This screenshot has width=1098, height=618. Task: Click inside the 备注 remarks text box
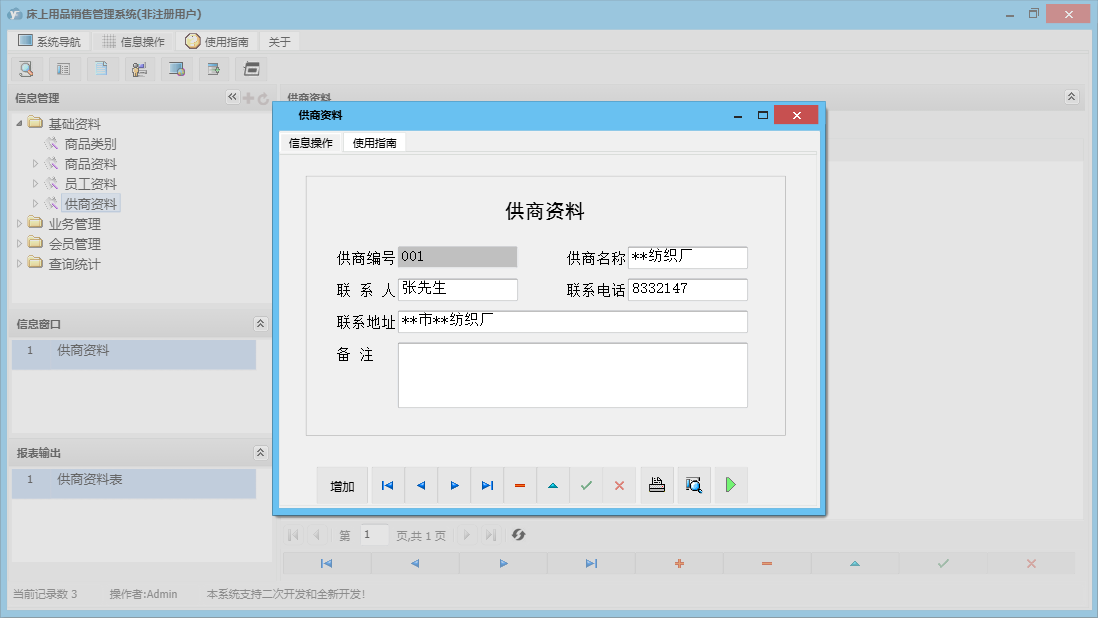(x=572, y=375)
